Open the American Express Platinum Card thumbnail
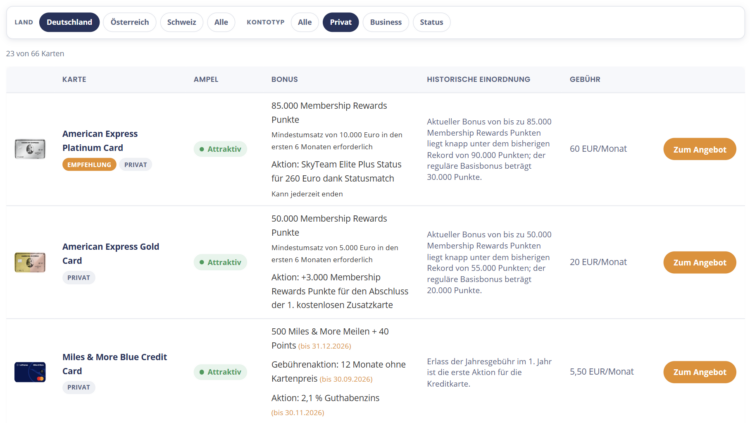This screenshot has height=423, width=750. click(x=30, y=149)
